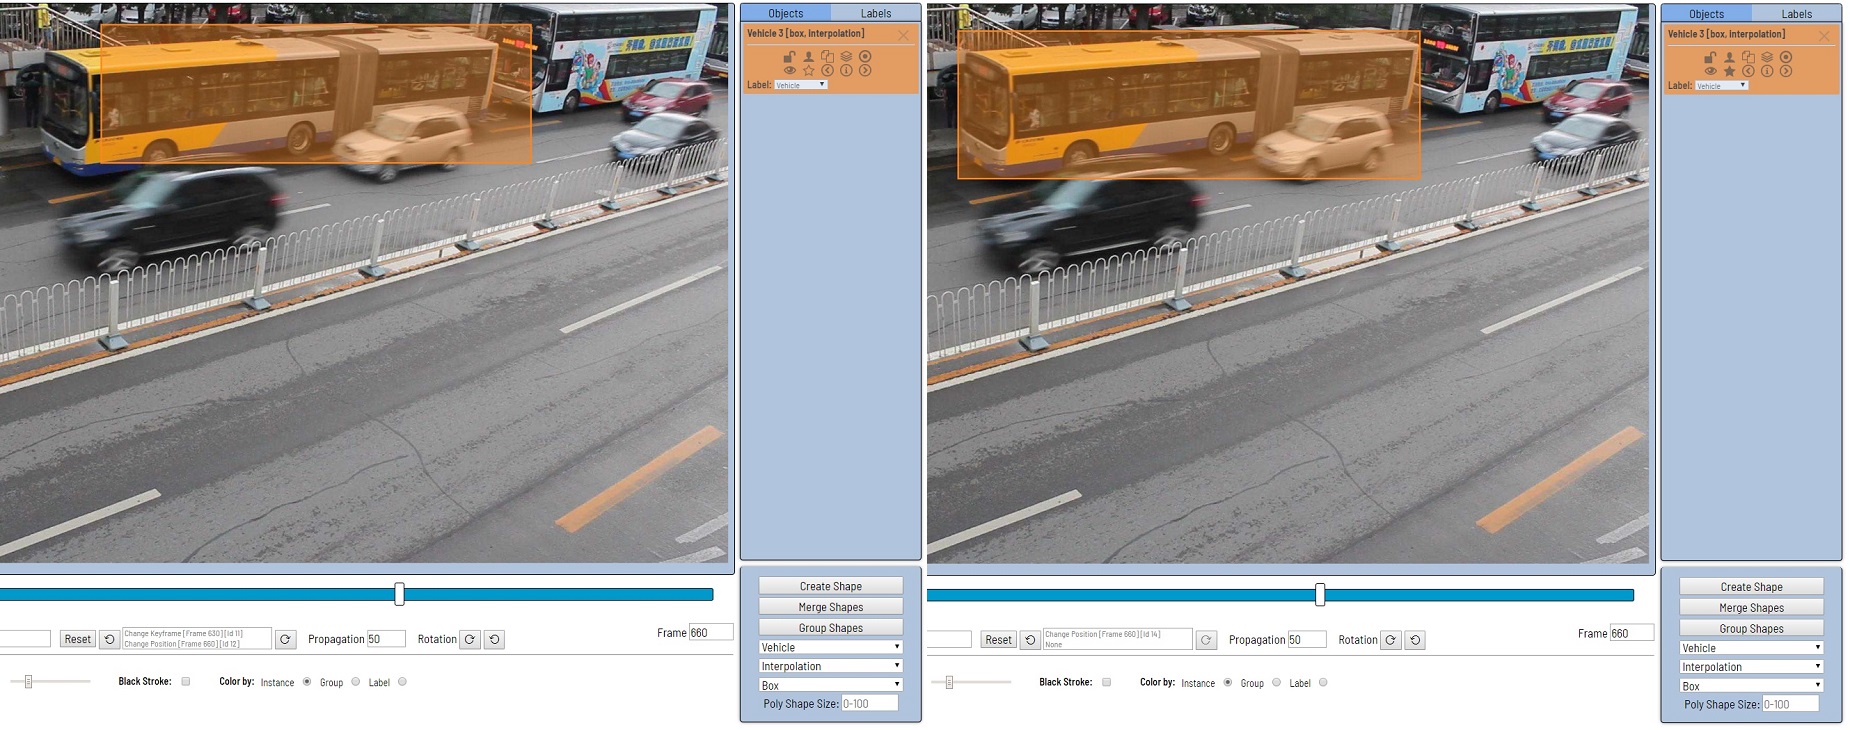The image size is (1850, 730).
Task: Open the Label dropdown in left Vehicle 3 card
Action: click(x=801, y=85)
